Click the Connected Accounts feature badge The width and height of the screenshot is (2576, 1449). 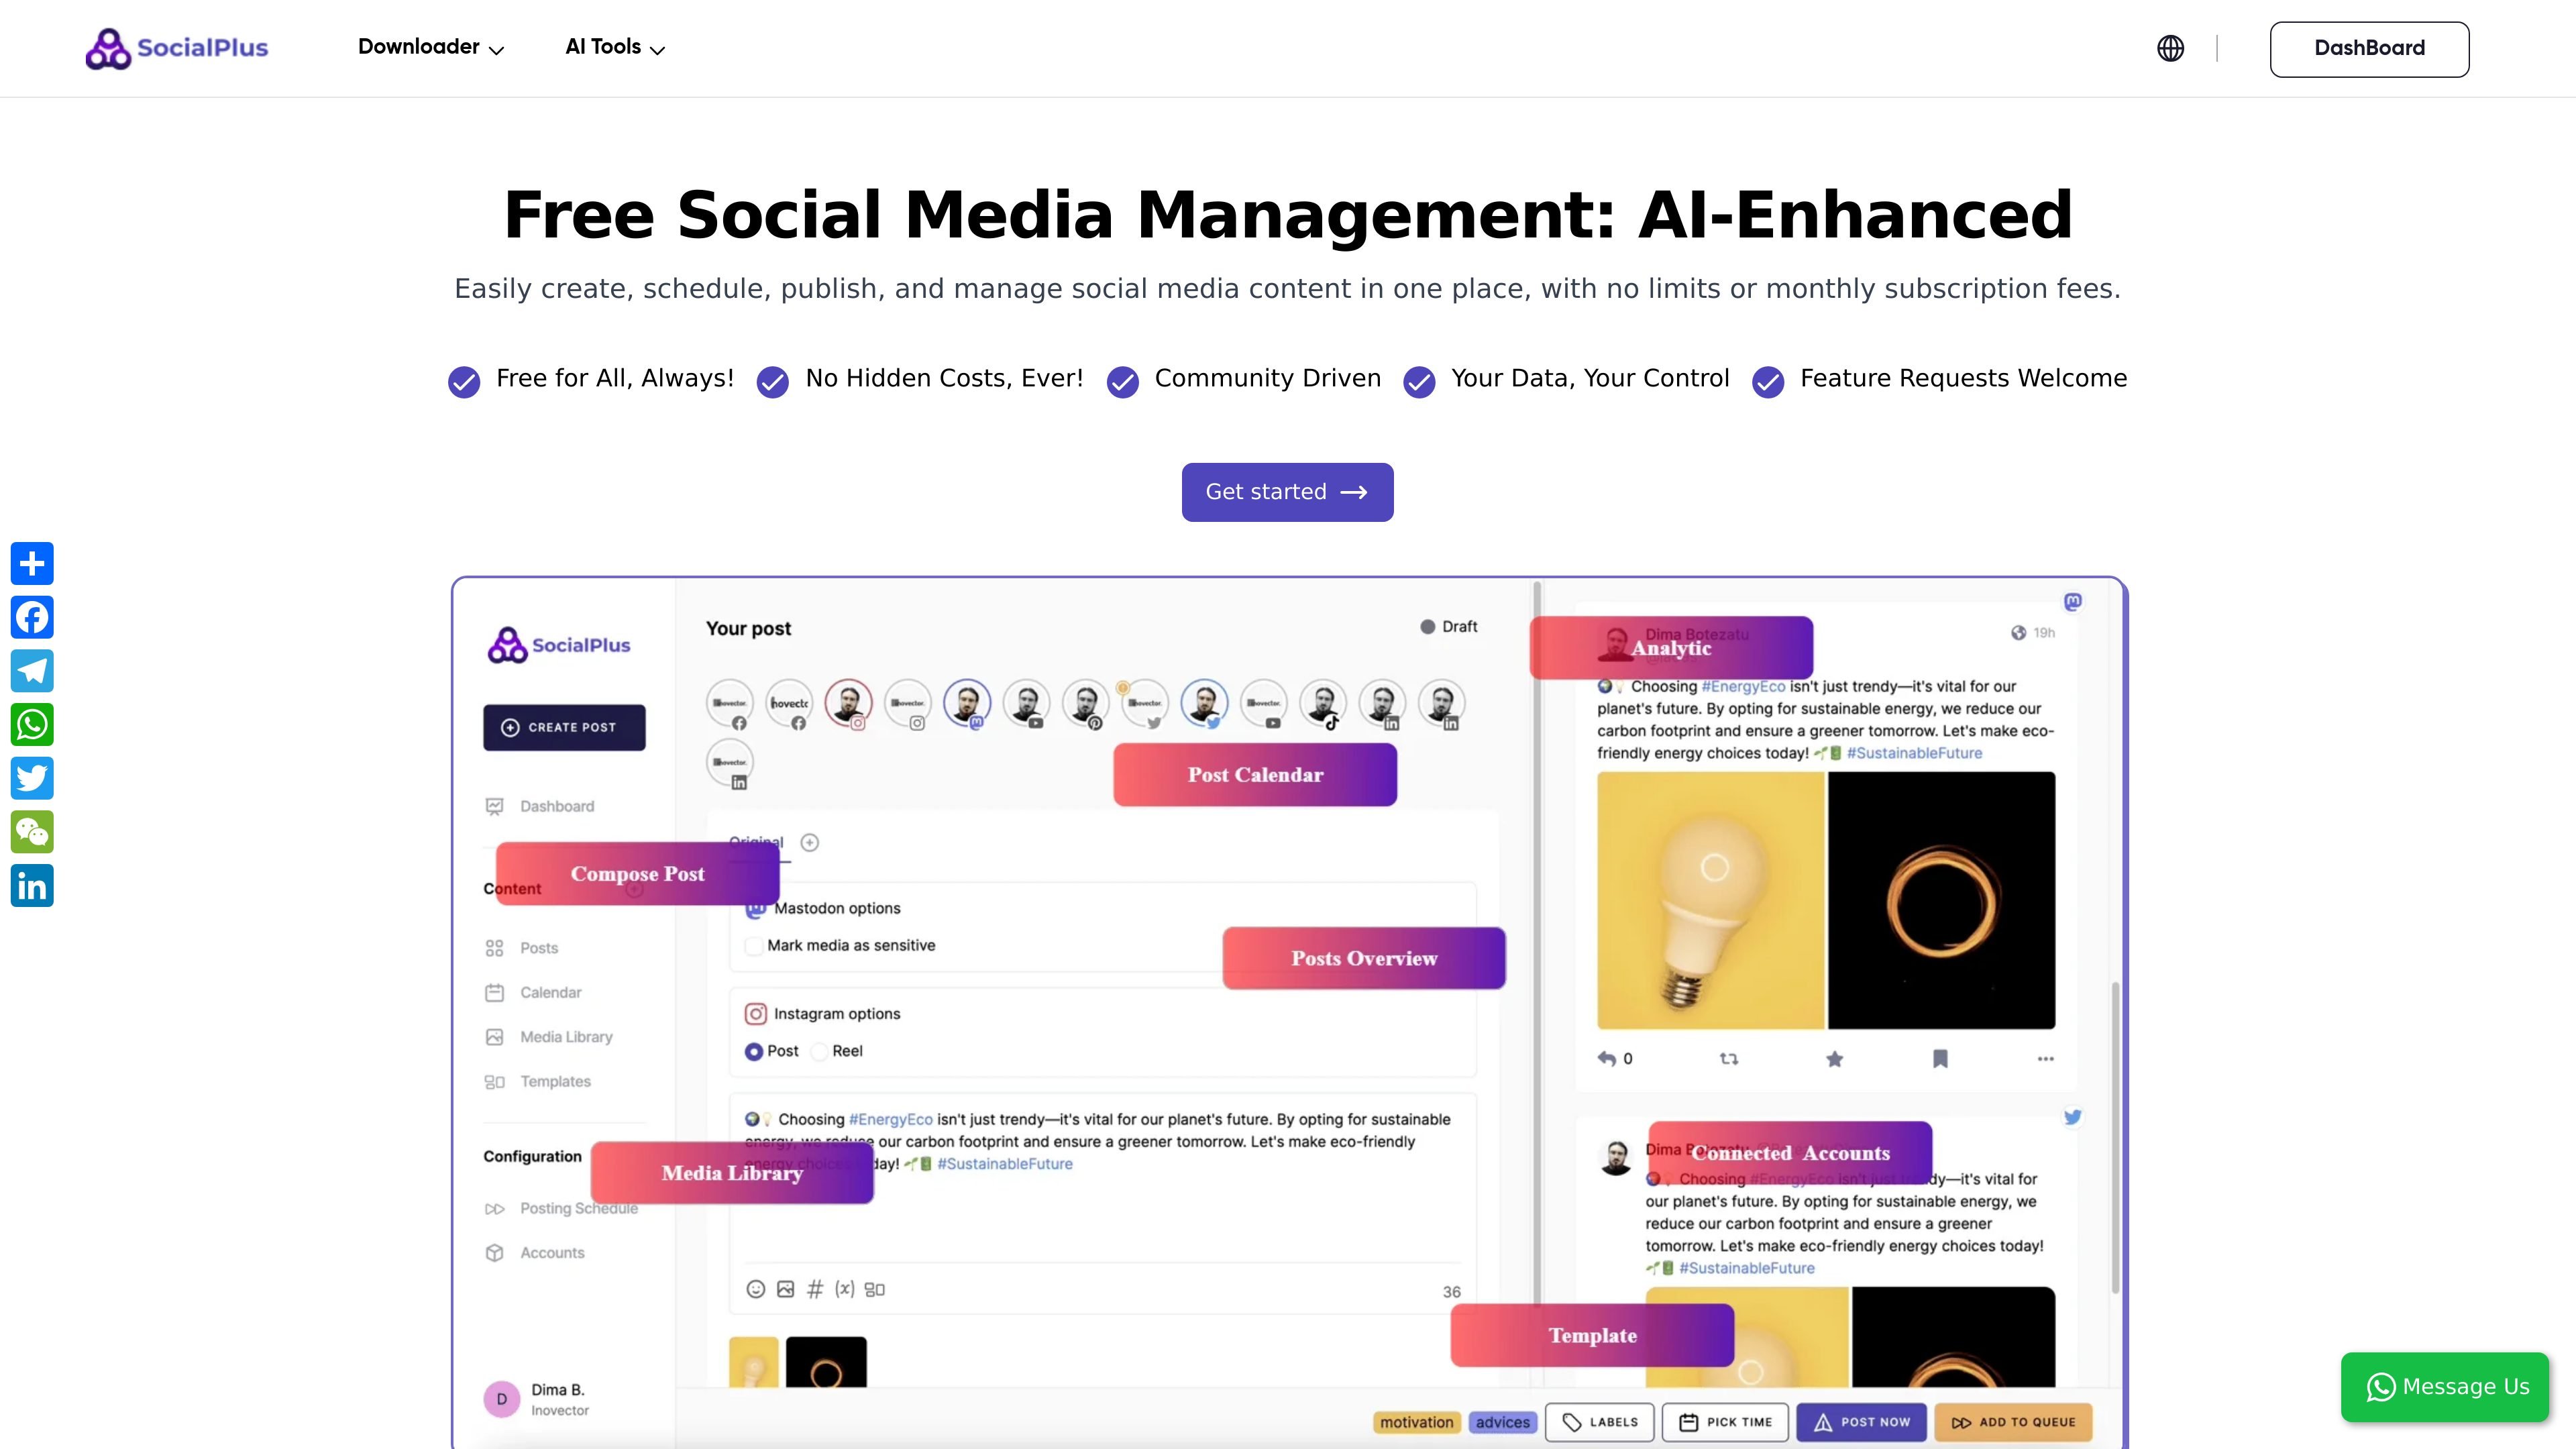point(1790,1153)
